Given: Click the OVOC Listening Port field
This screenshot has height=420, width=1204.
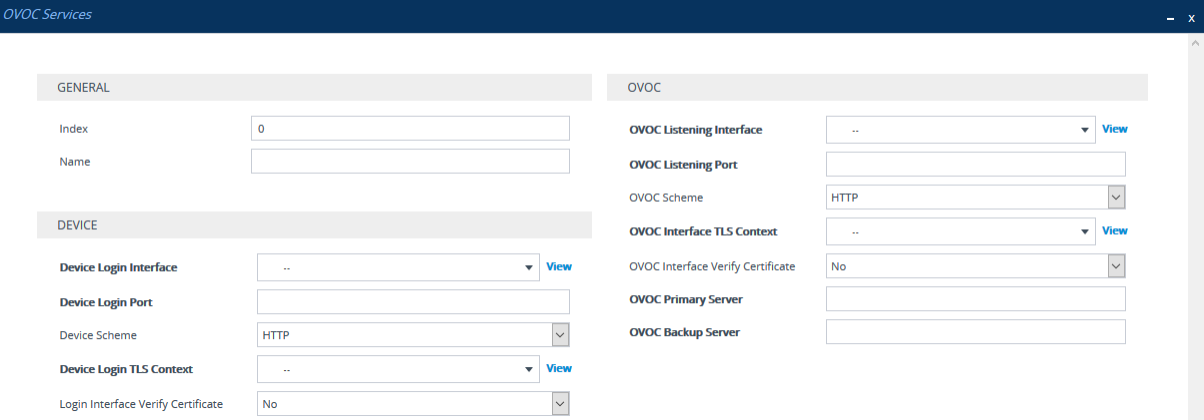Looking at the screenshot, I should [976, 164].
